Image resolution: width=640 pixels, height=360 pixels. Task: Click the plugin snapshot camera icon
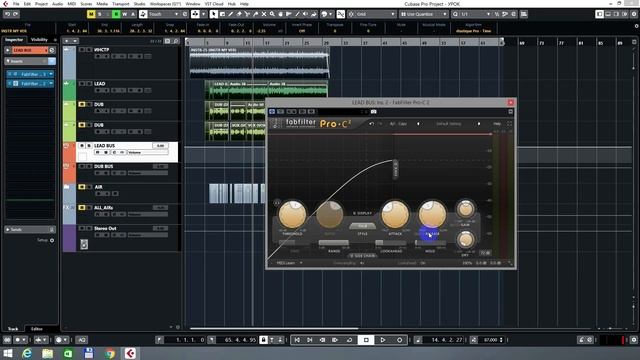373,112
